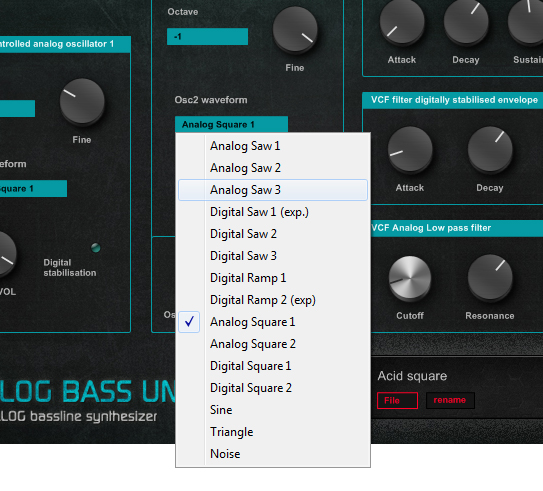The height and width of the screenshot is (491, 543).
Task: Click the Resonance knob
Action: [x=490, y=277]
